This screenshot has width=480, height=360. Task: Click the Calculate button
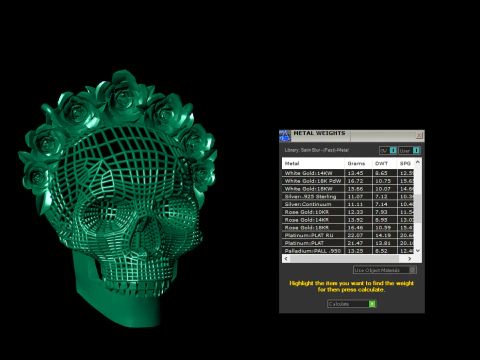(352, 304)
